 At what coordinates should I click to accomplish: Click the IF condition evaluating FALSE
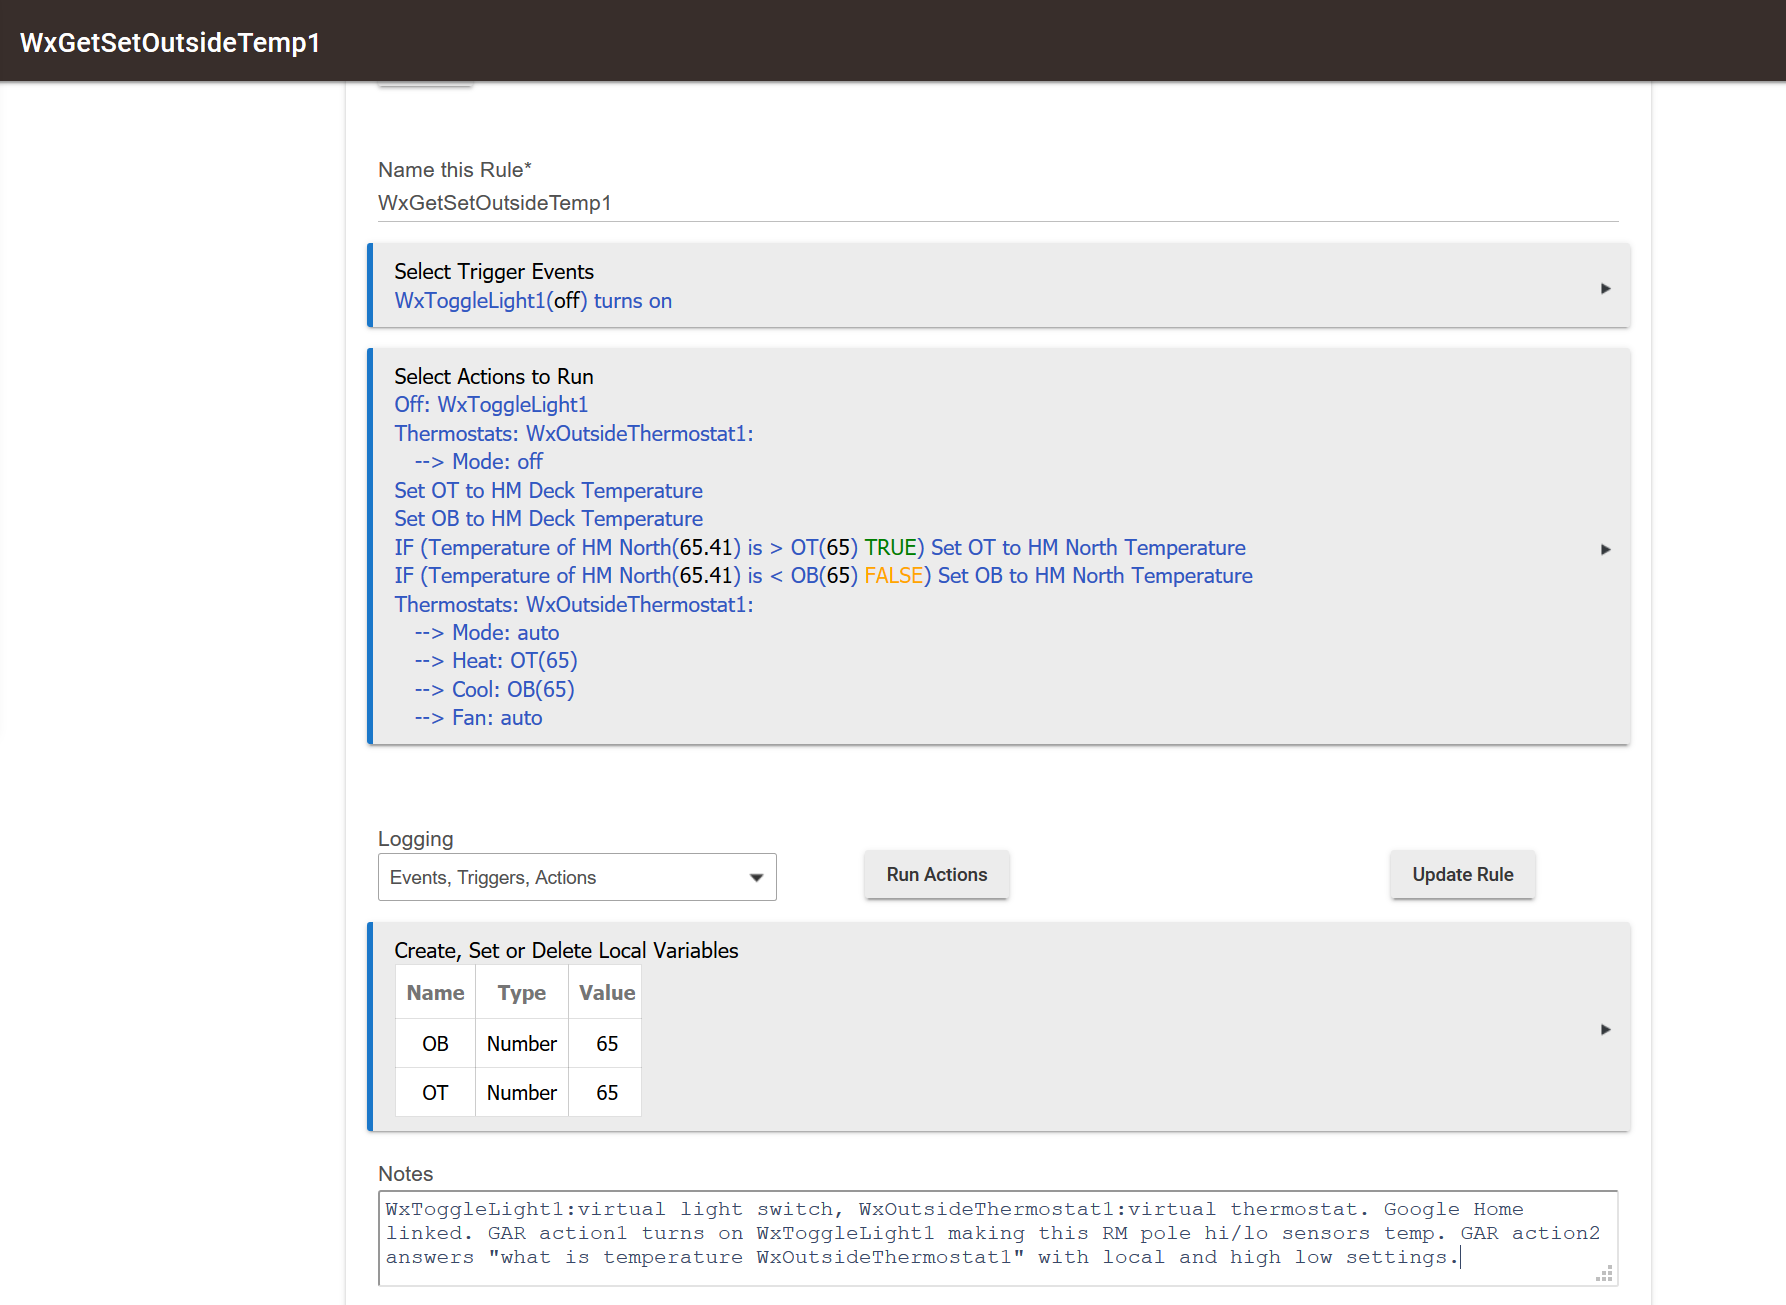click(823, 576)
